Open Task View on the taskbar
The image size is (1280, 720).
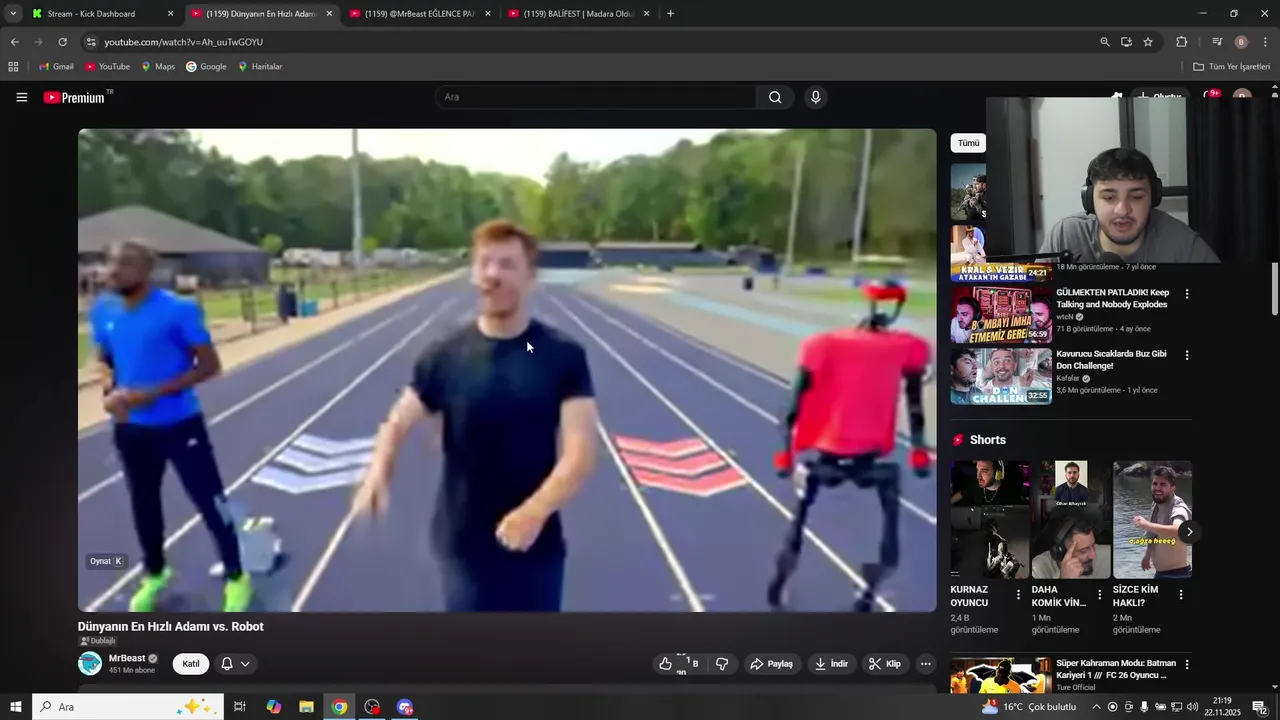240,707
